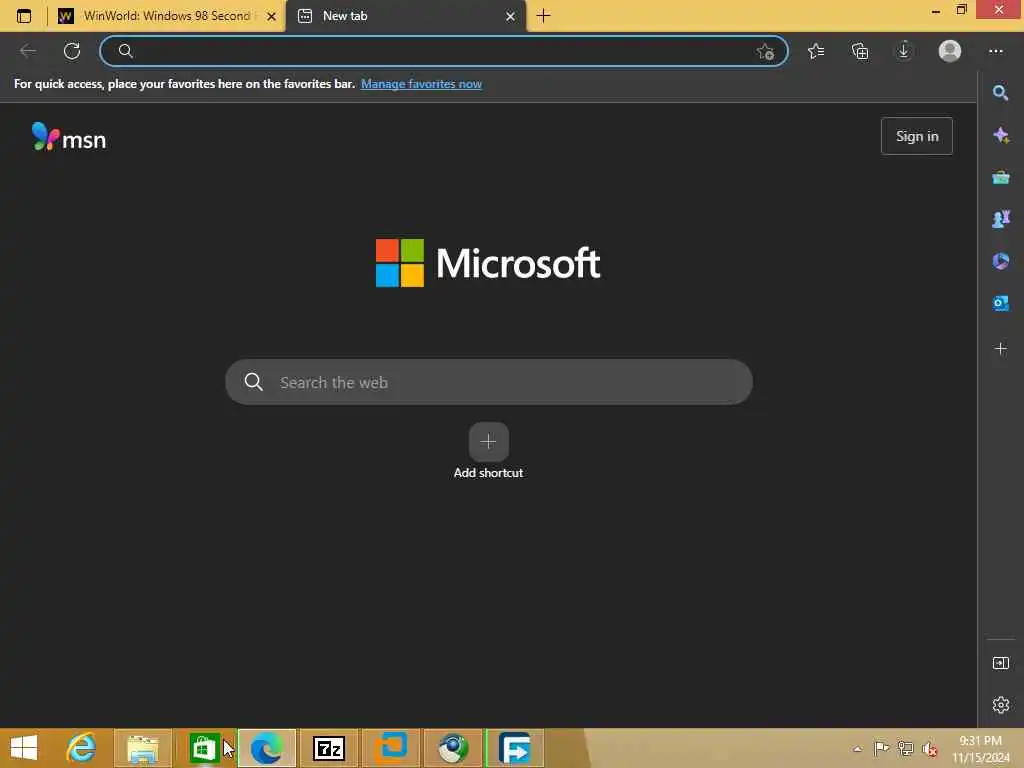Click the Sign in button
This screenshot has width=1024, height=768.
click(916, 136)
